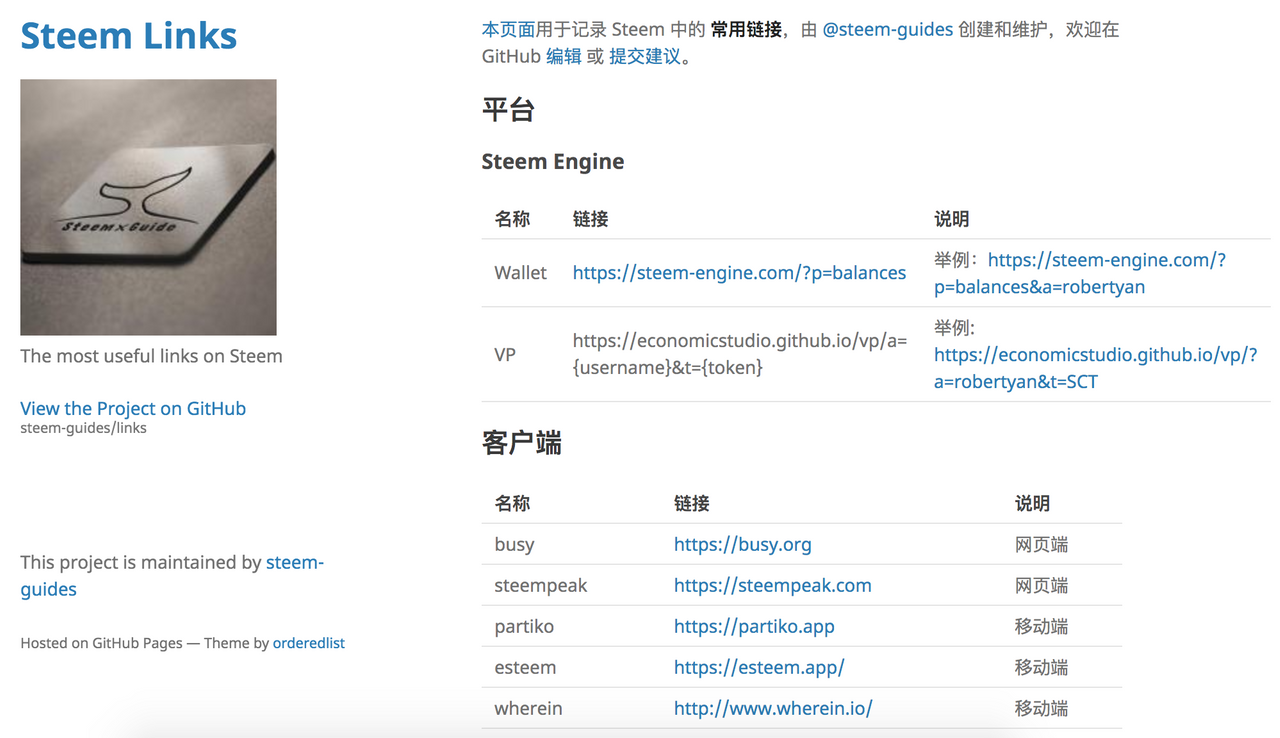This screenshot has height=738, width=1280.
Task: Click the 移动端 label in wherein row
Action: 1041,708
